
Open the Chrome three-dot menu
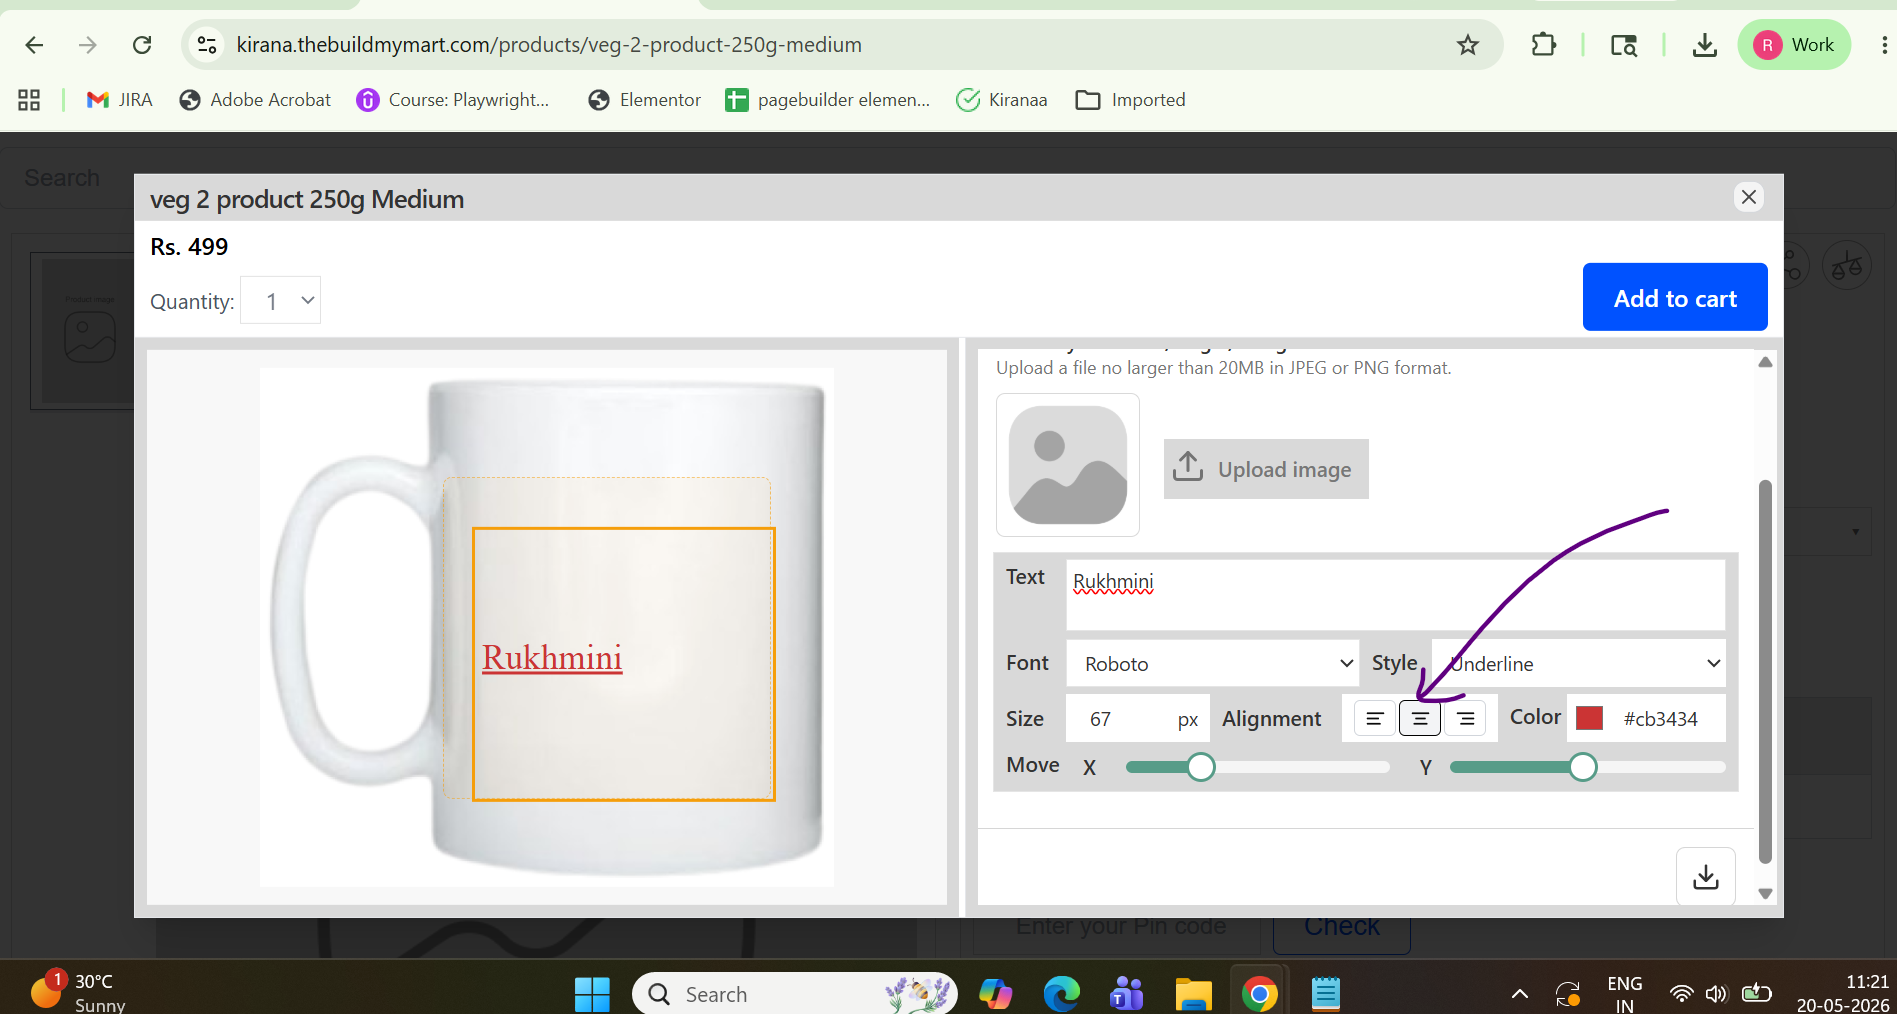click(x=1883, y=45)
